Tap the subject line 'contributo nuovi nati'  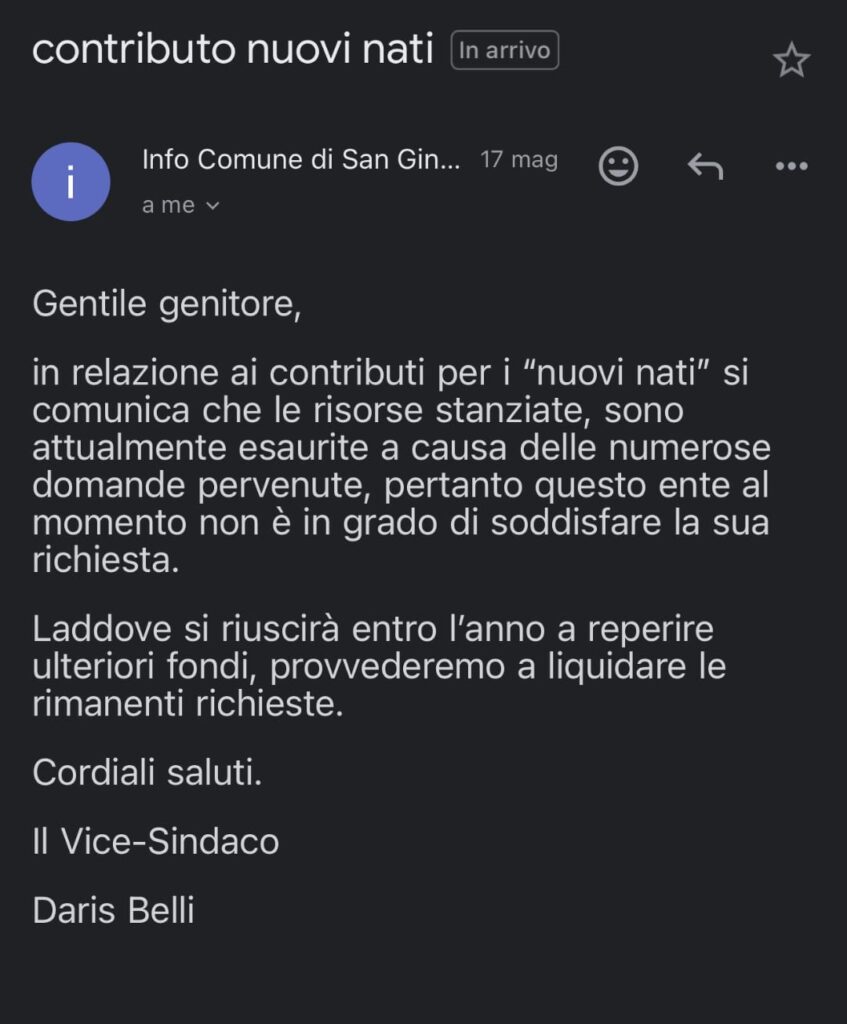(232, 49)
